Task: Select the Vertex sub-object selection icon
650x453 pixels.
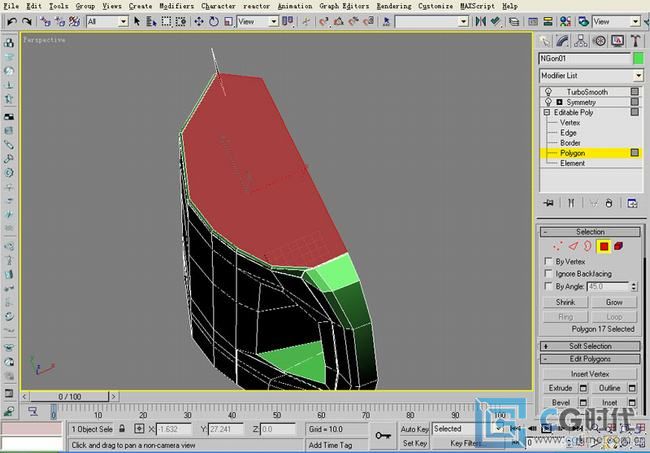Action: coord(558,247)
